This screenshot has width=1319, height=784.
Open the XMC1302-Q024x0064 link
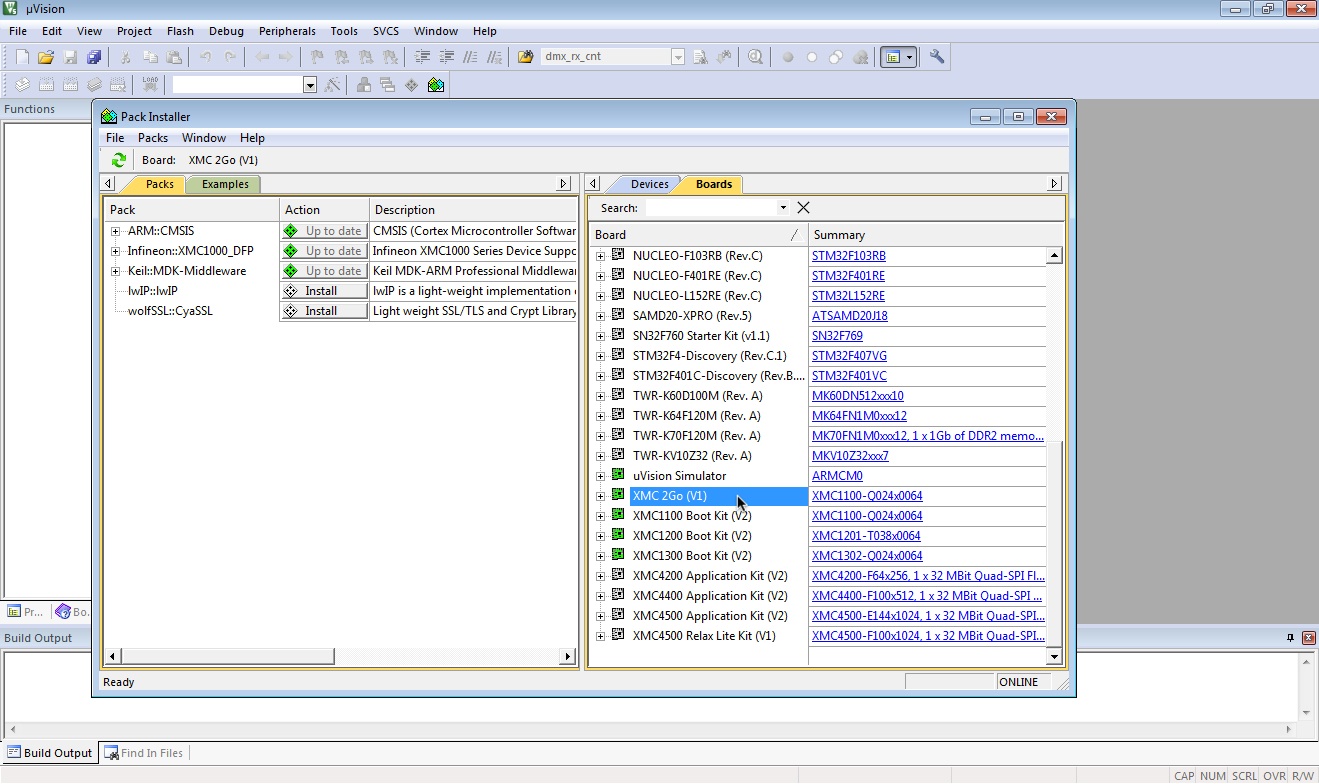coord(867,556)
